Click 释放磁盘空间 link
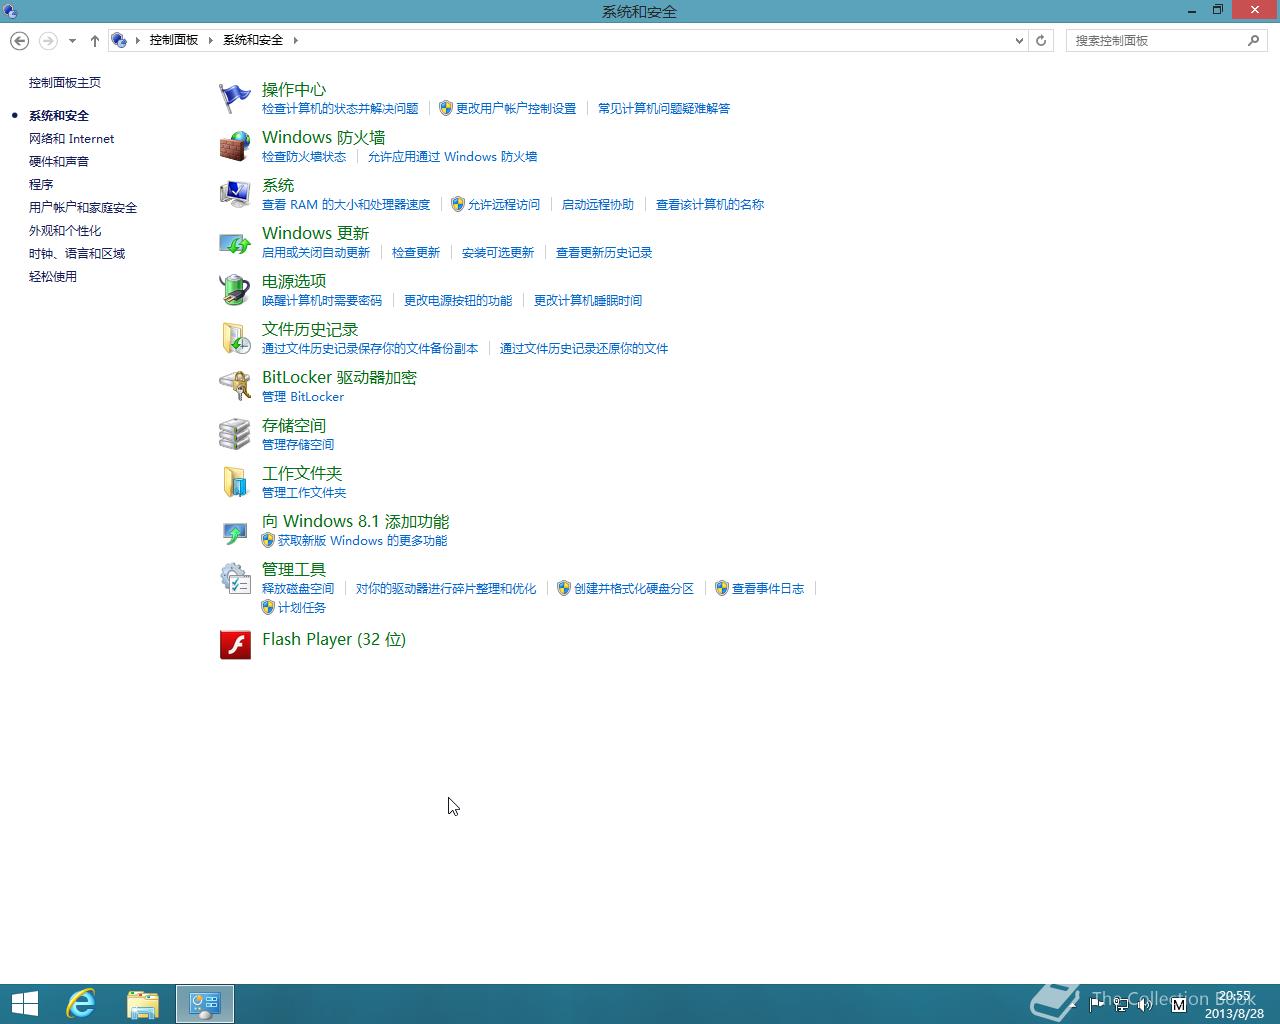This screenshot has width=1280, height=1024. (x=298, y=588)
